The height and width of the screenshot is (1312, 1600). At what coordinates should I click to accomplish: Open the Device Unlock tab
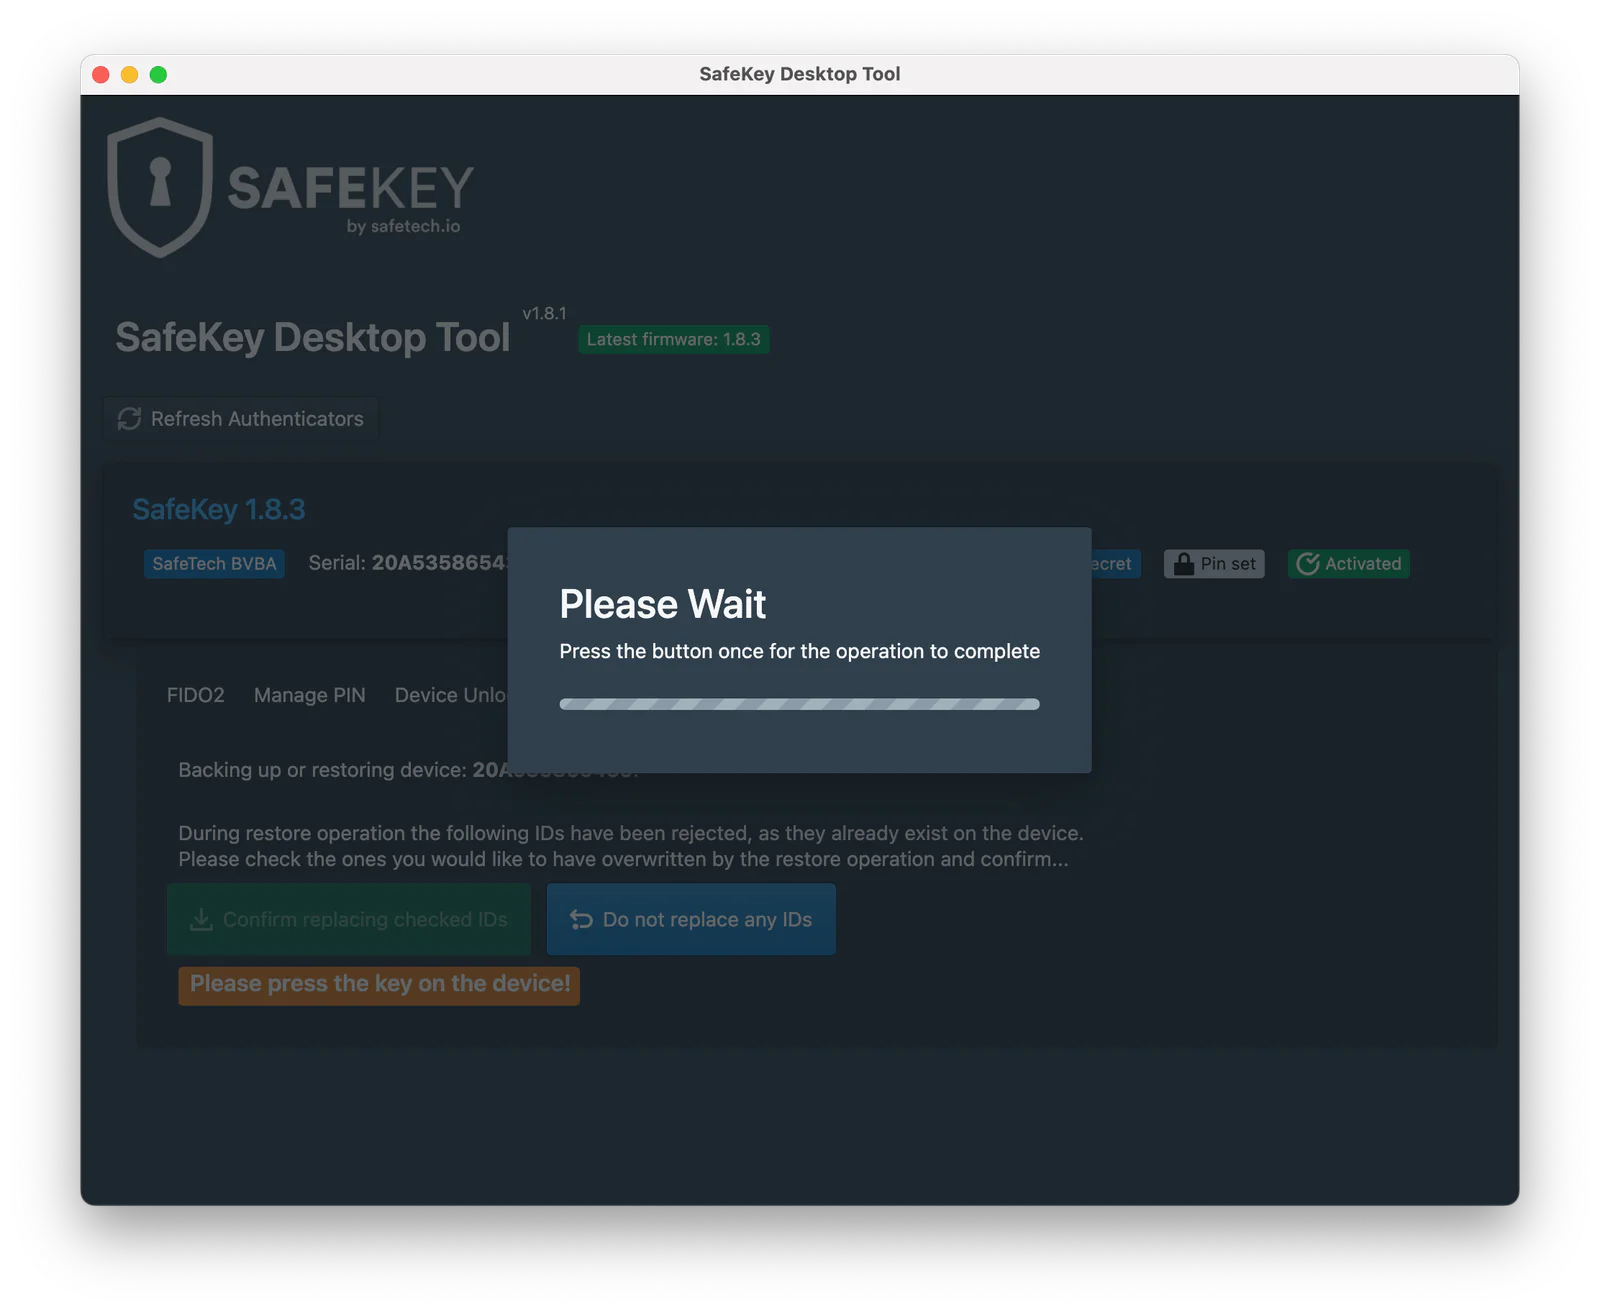(x=451, y=695)
